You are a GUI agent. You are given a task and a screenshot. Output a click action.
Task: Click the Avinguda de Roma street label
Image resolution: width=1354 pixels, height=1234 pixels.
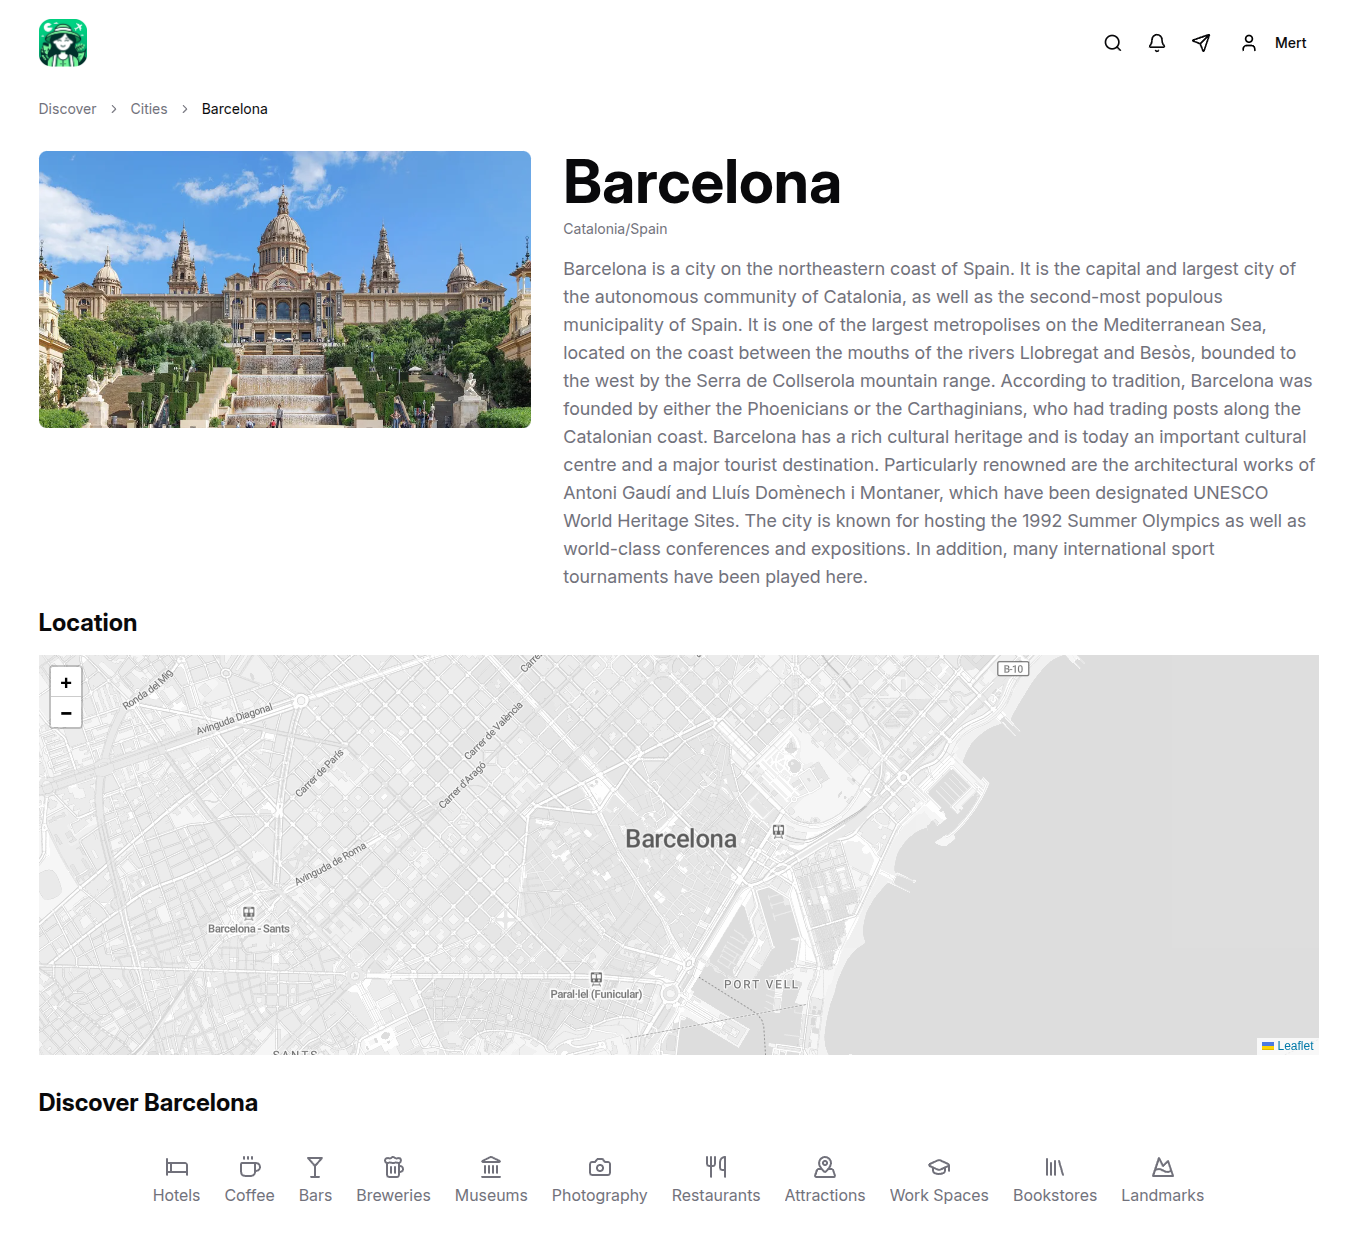click(330, 864)
